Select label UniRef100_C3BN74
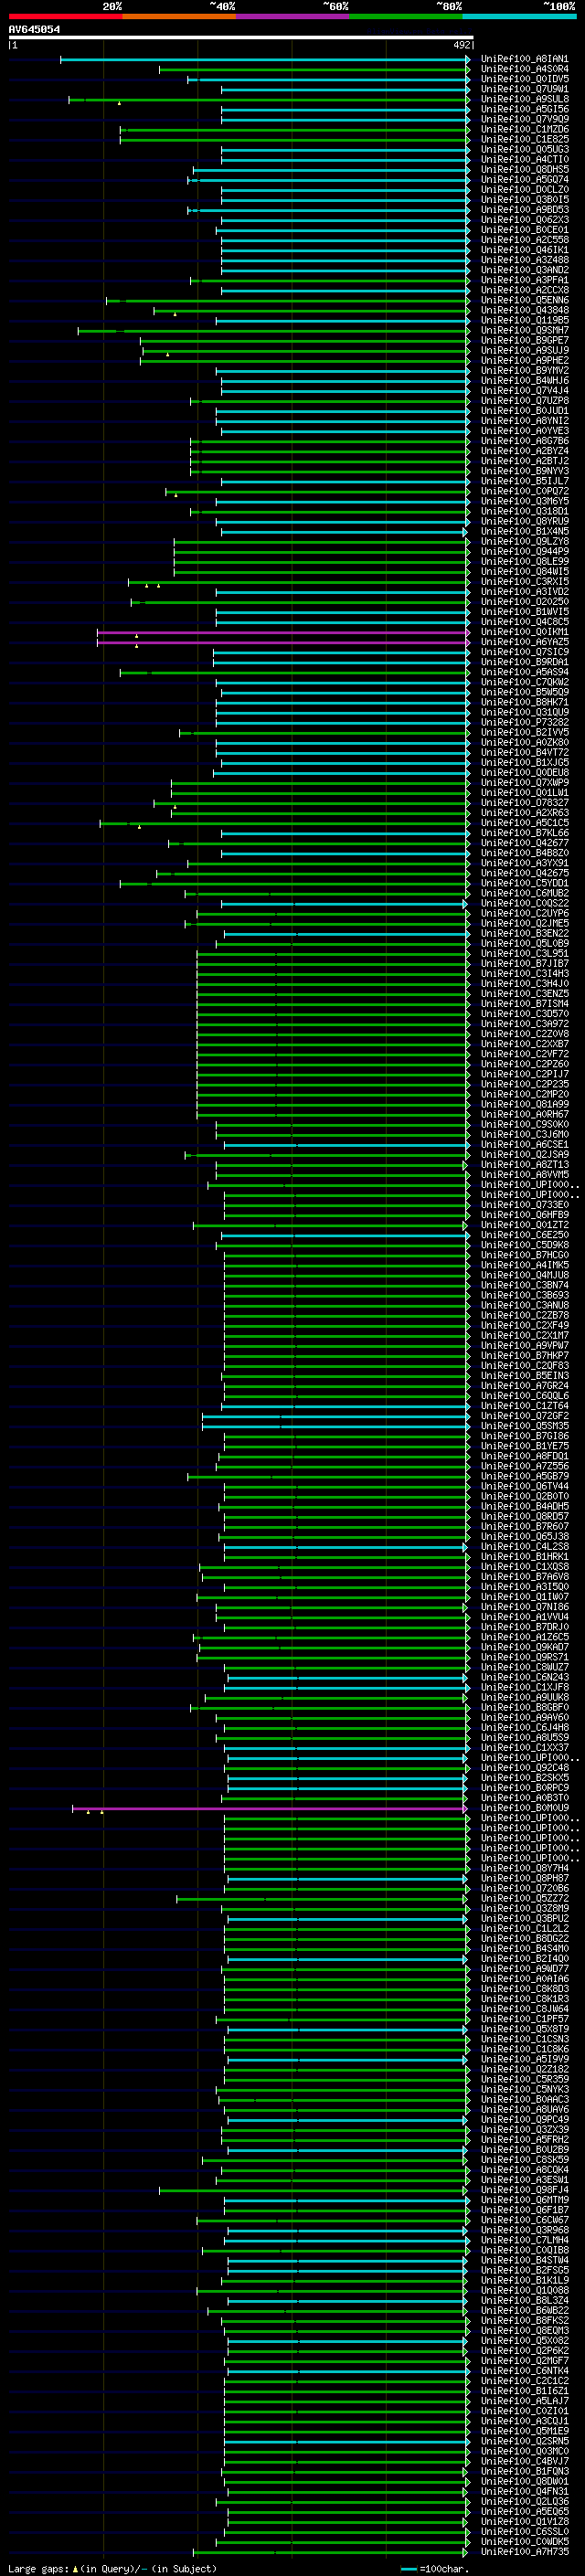Image resolution: width=585 pixels, height=2576 pixels. [x=524, y=1285]
